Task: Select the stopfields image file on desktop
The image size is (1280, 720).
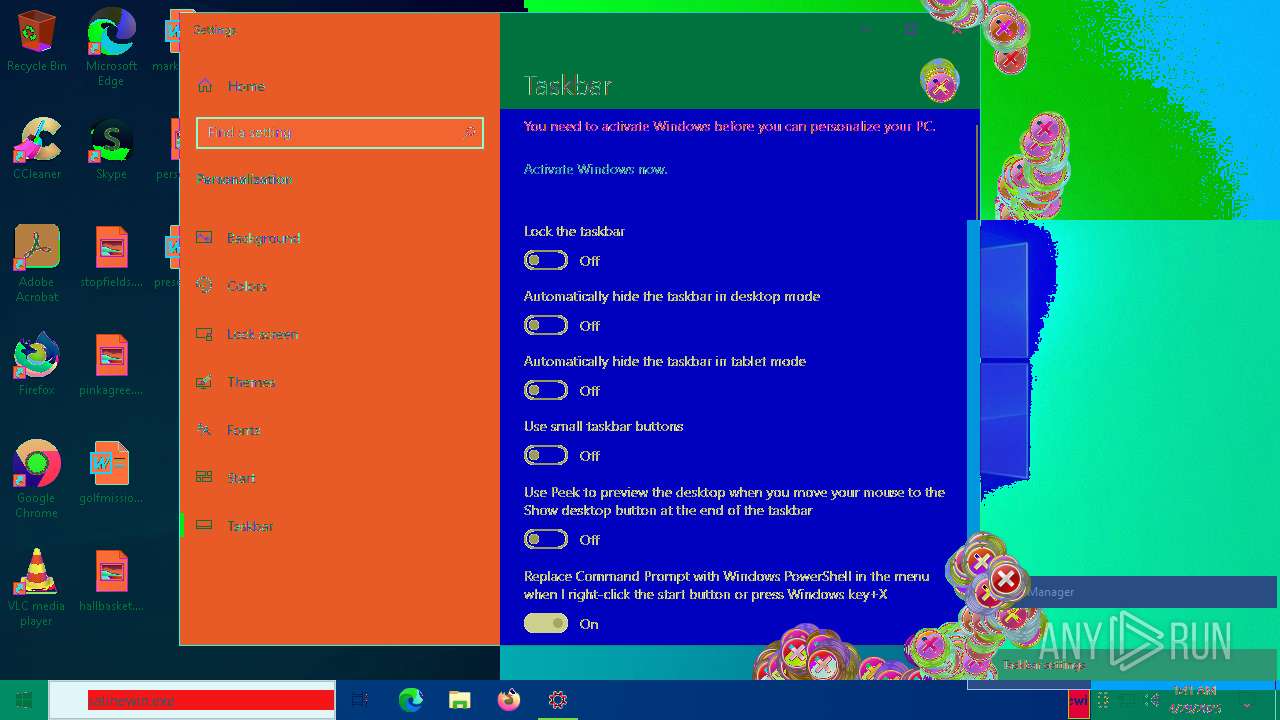Action: pos(111,257)
